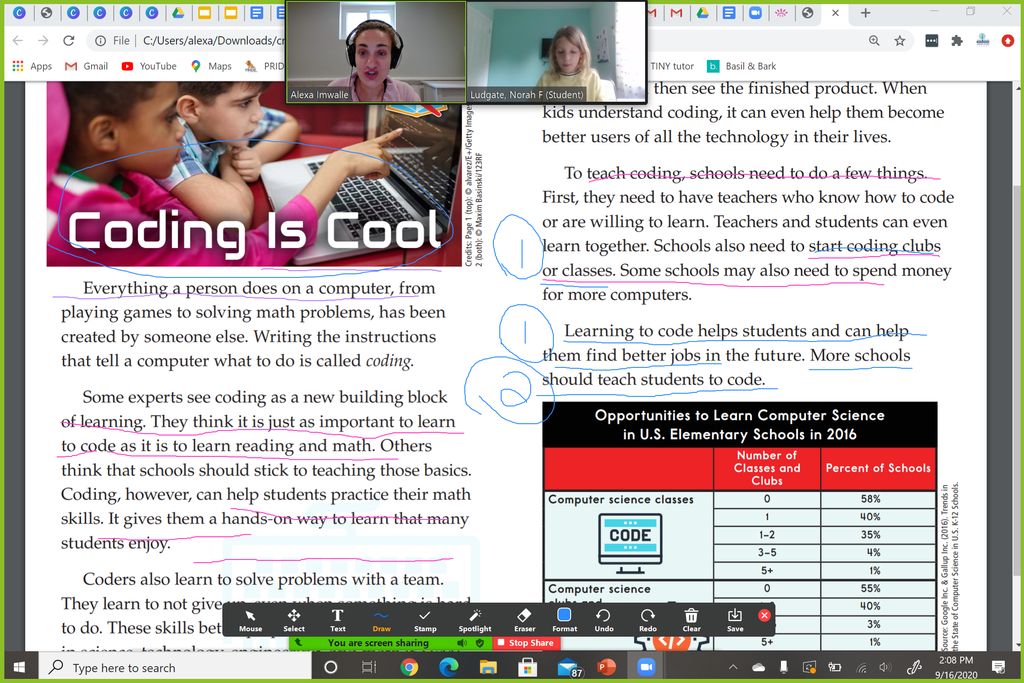The width and height of the screenshot is (1024, 683).
Task: Switch to the Mouse annotation tool
Action: [250, 620]
